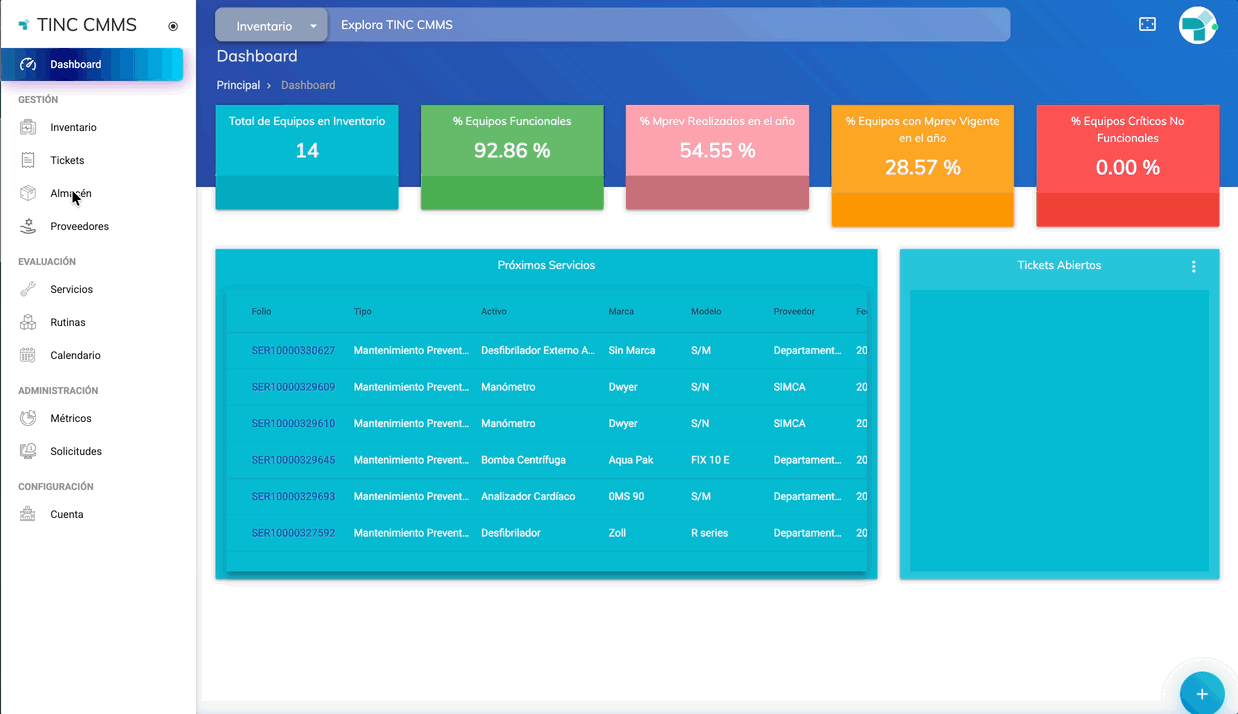This screenshot has width=1238, height=714.
Task: Toggle fullscreen mode icon in top bar
Action: click(1147, 24)
